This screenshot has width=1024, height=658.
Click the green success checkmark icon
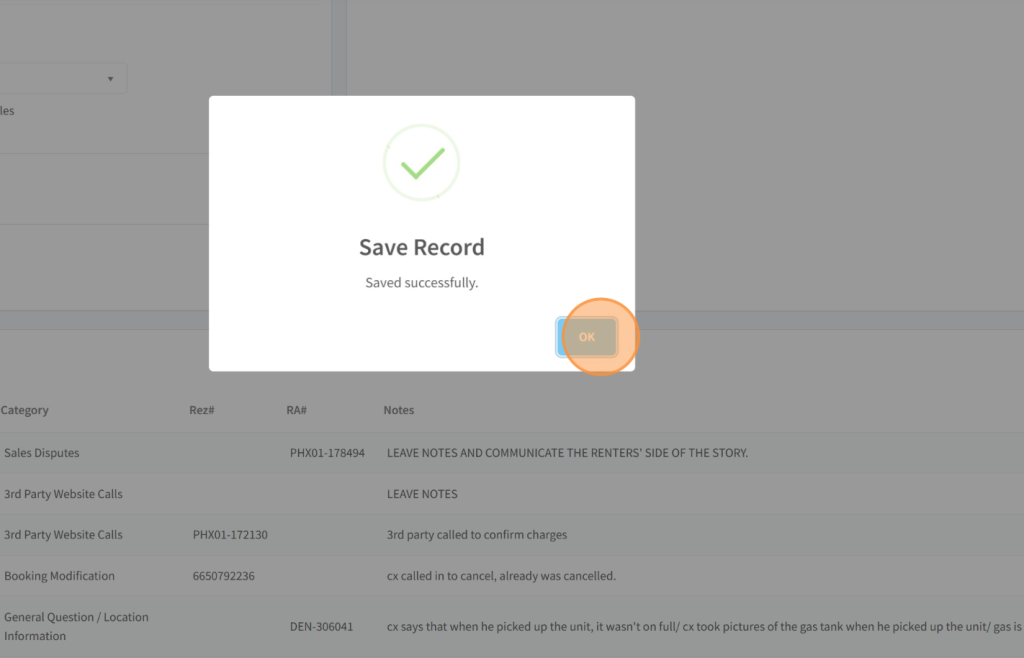click(421, 162)
